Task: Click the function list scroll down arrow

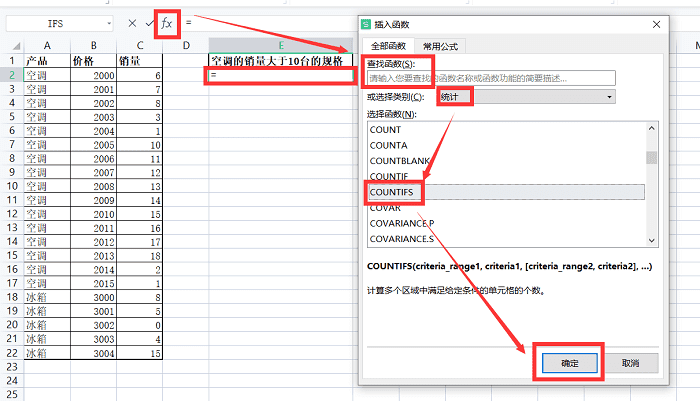Action: [651, 241]
